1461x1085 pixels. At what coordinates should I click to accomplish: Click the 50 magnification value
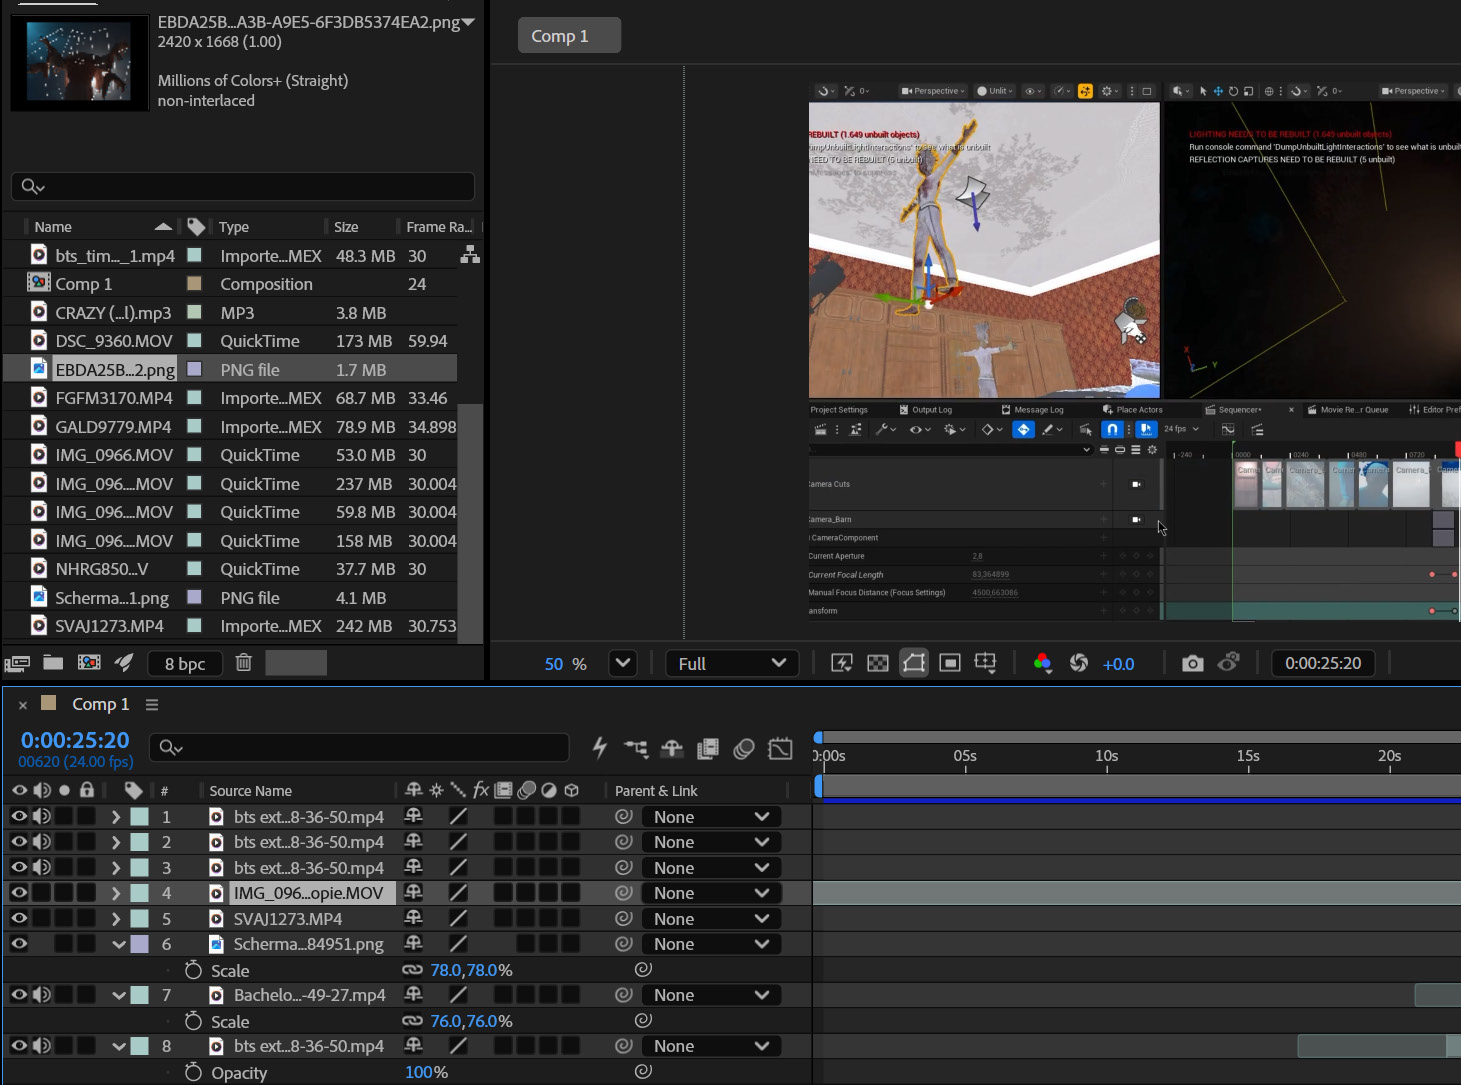(554, 664)
